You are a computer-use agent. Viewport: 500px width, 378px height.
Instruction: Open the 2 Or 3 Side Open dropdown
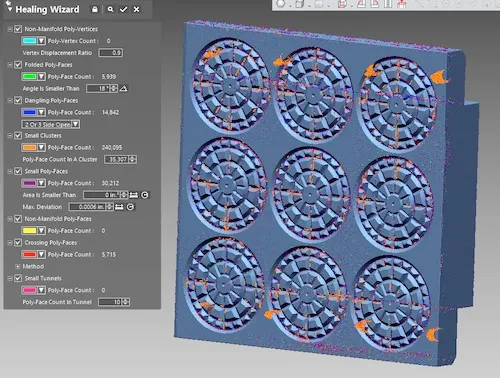(x=51, y=124)
